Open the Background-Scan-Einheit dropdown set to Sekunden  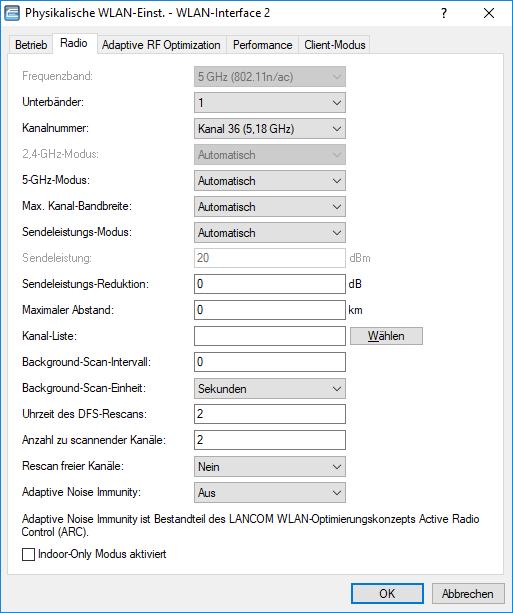pos(270,389)
